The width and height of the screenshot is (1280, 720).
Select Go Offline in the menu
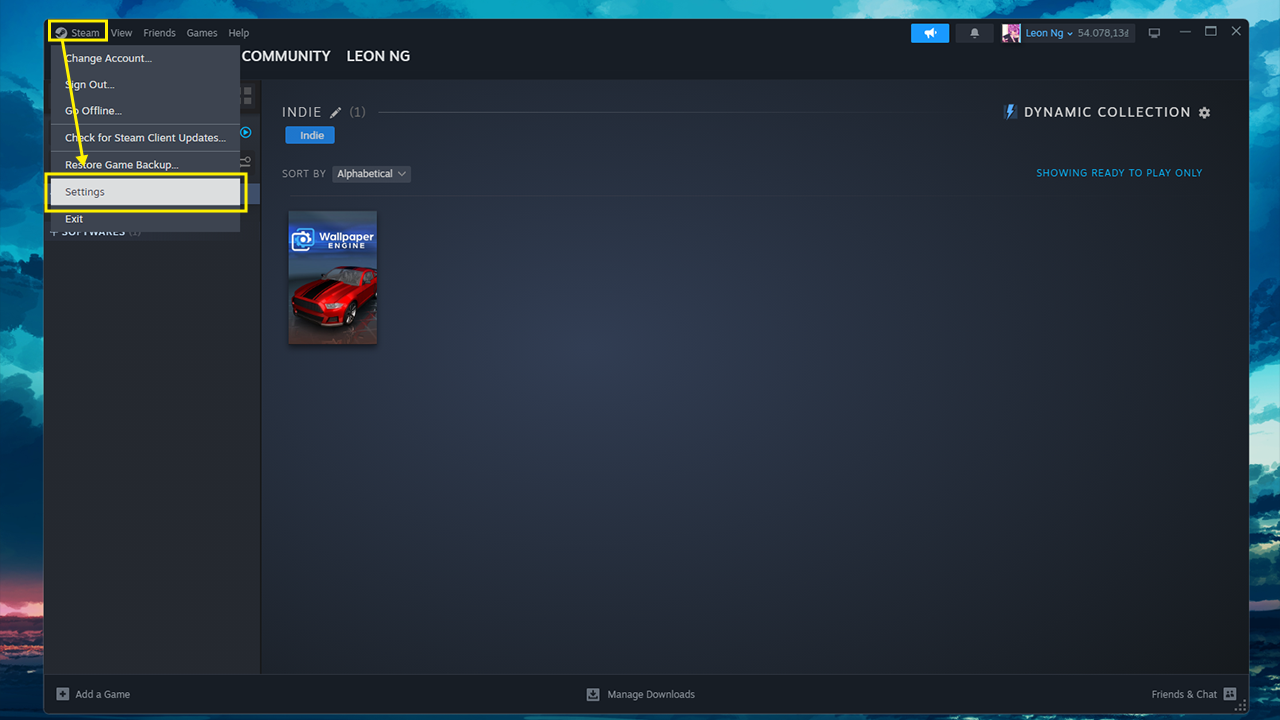click(146, 111)
